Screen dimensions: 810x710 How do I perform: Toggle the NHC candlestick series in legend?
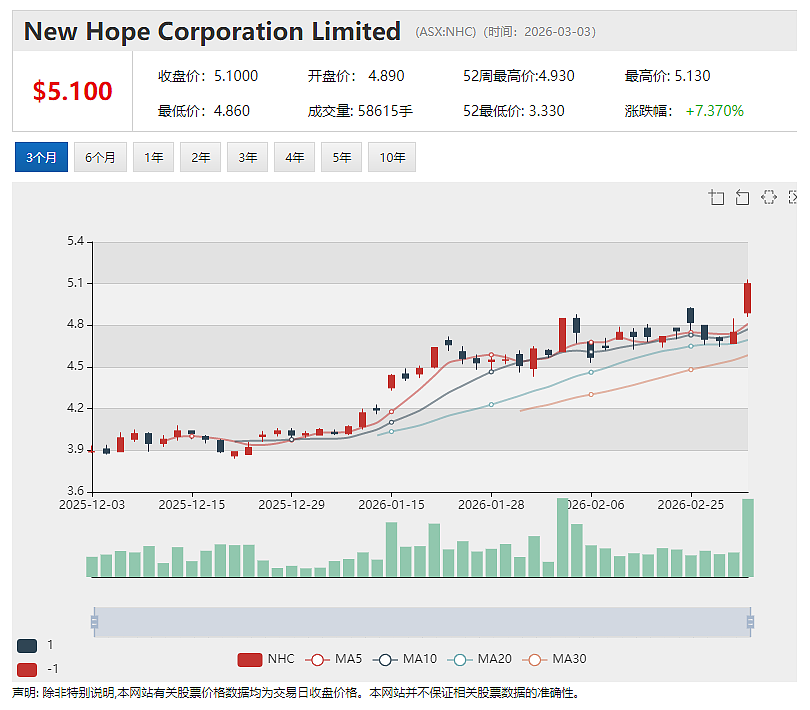pyautogui.click(x=266, y=659)
